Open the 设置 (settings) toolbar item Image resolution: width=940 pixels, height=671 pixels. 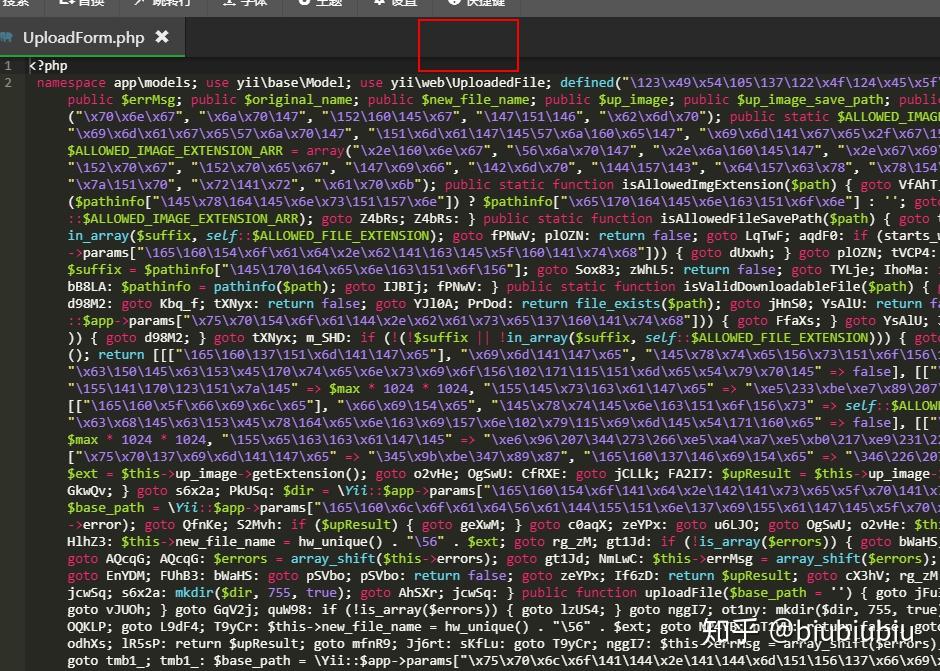point(396,3)
